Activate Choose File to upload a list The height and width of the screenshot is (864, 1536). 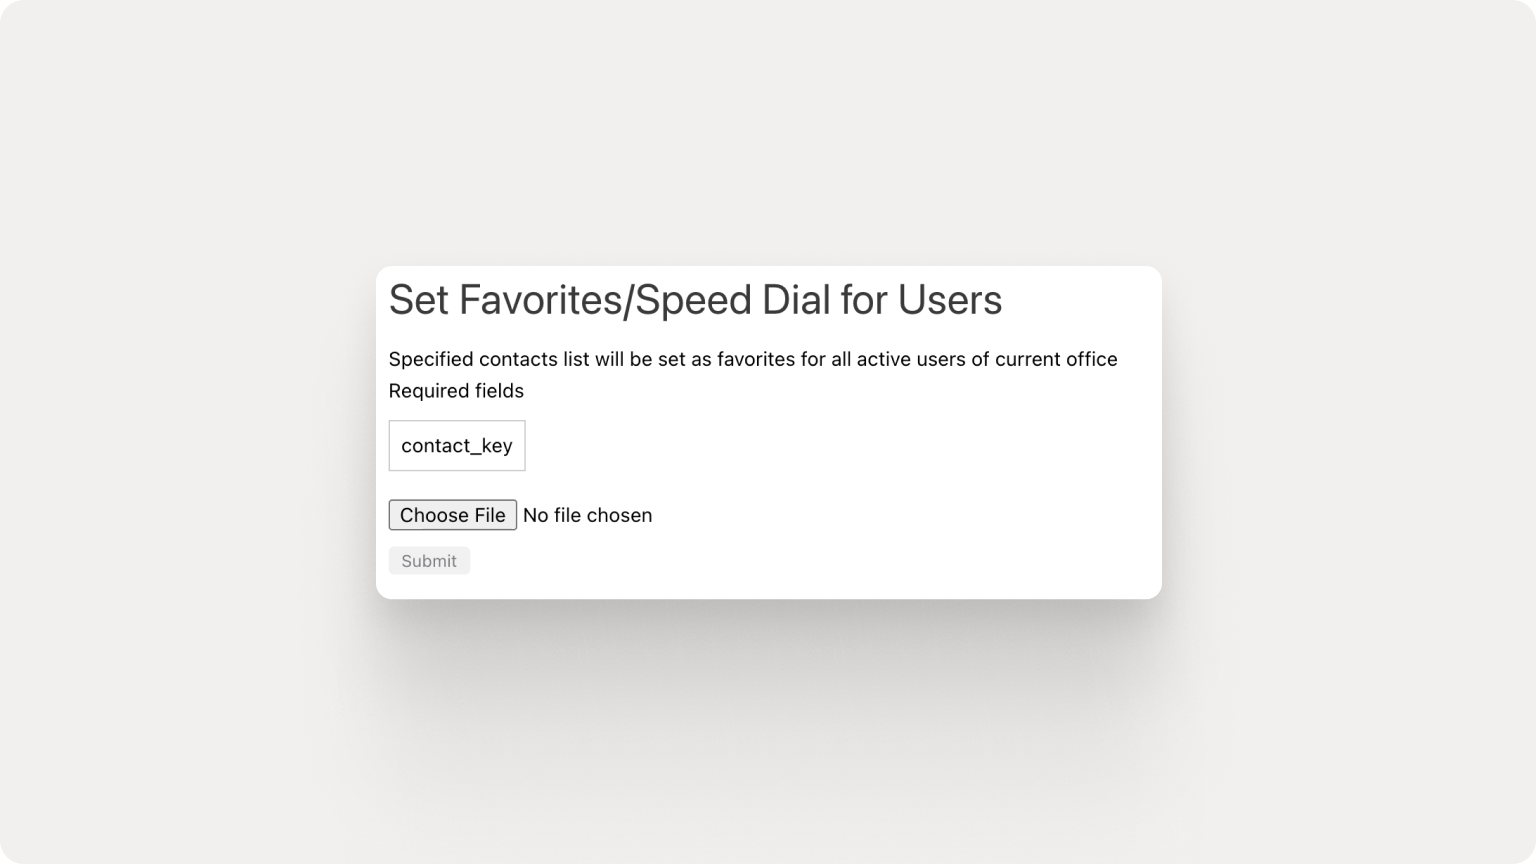452,515
